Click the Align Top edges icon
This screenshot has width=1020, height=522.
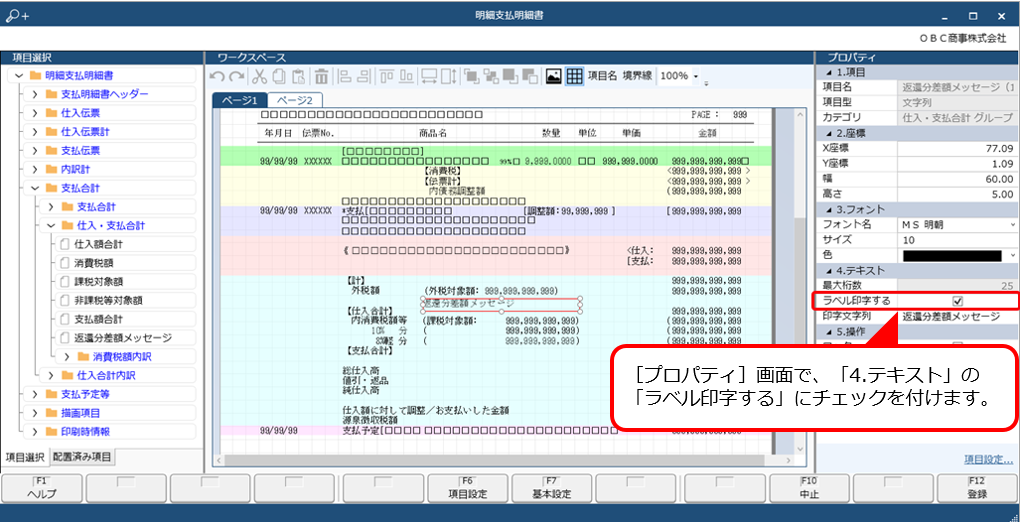click(x=387, y=76)
